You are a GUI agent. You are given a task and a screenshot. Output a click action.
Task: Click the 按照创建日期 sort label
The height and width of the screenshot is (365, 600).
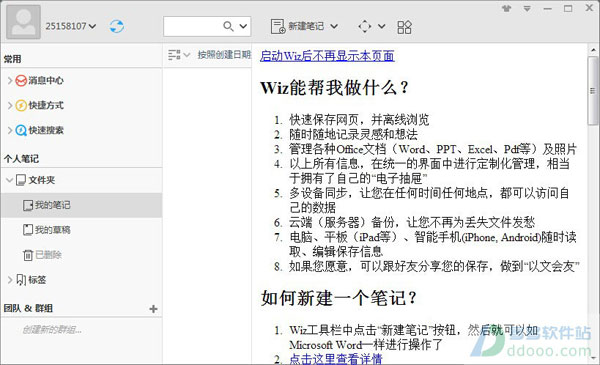pyautogui.click(x=224, y=55)
